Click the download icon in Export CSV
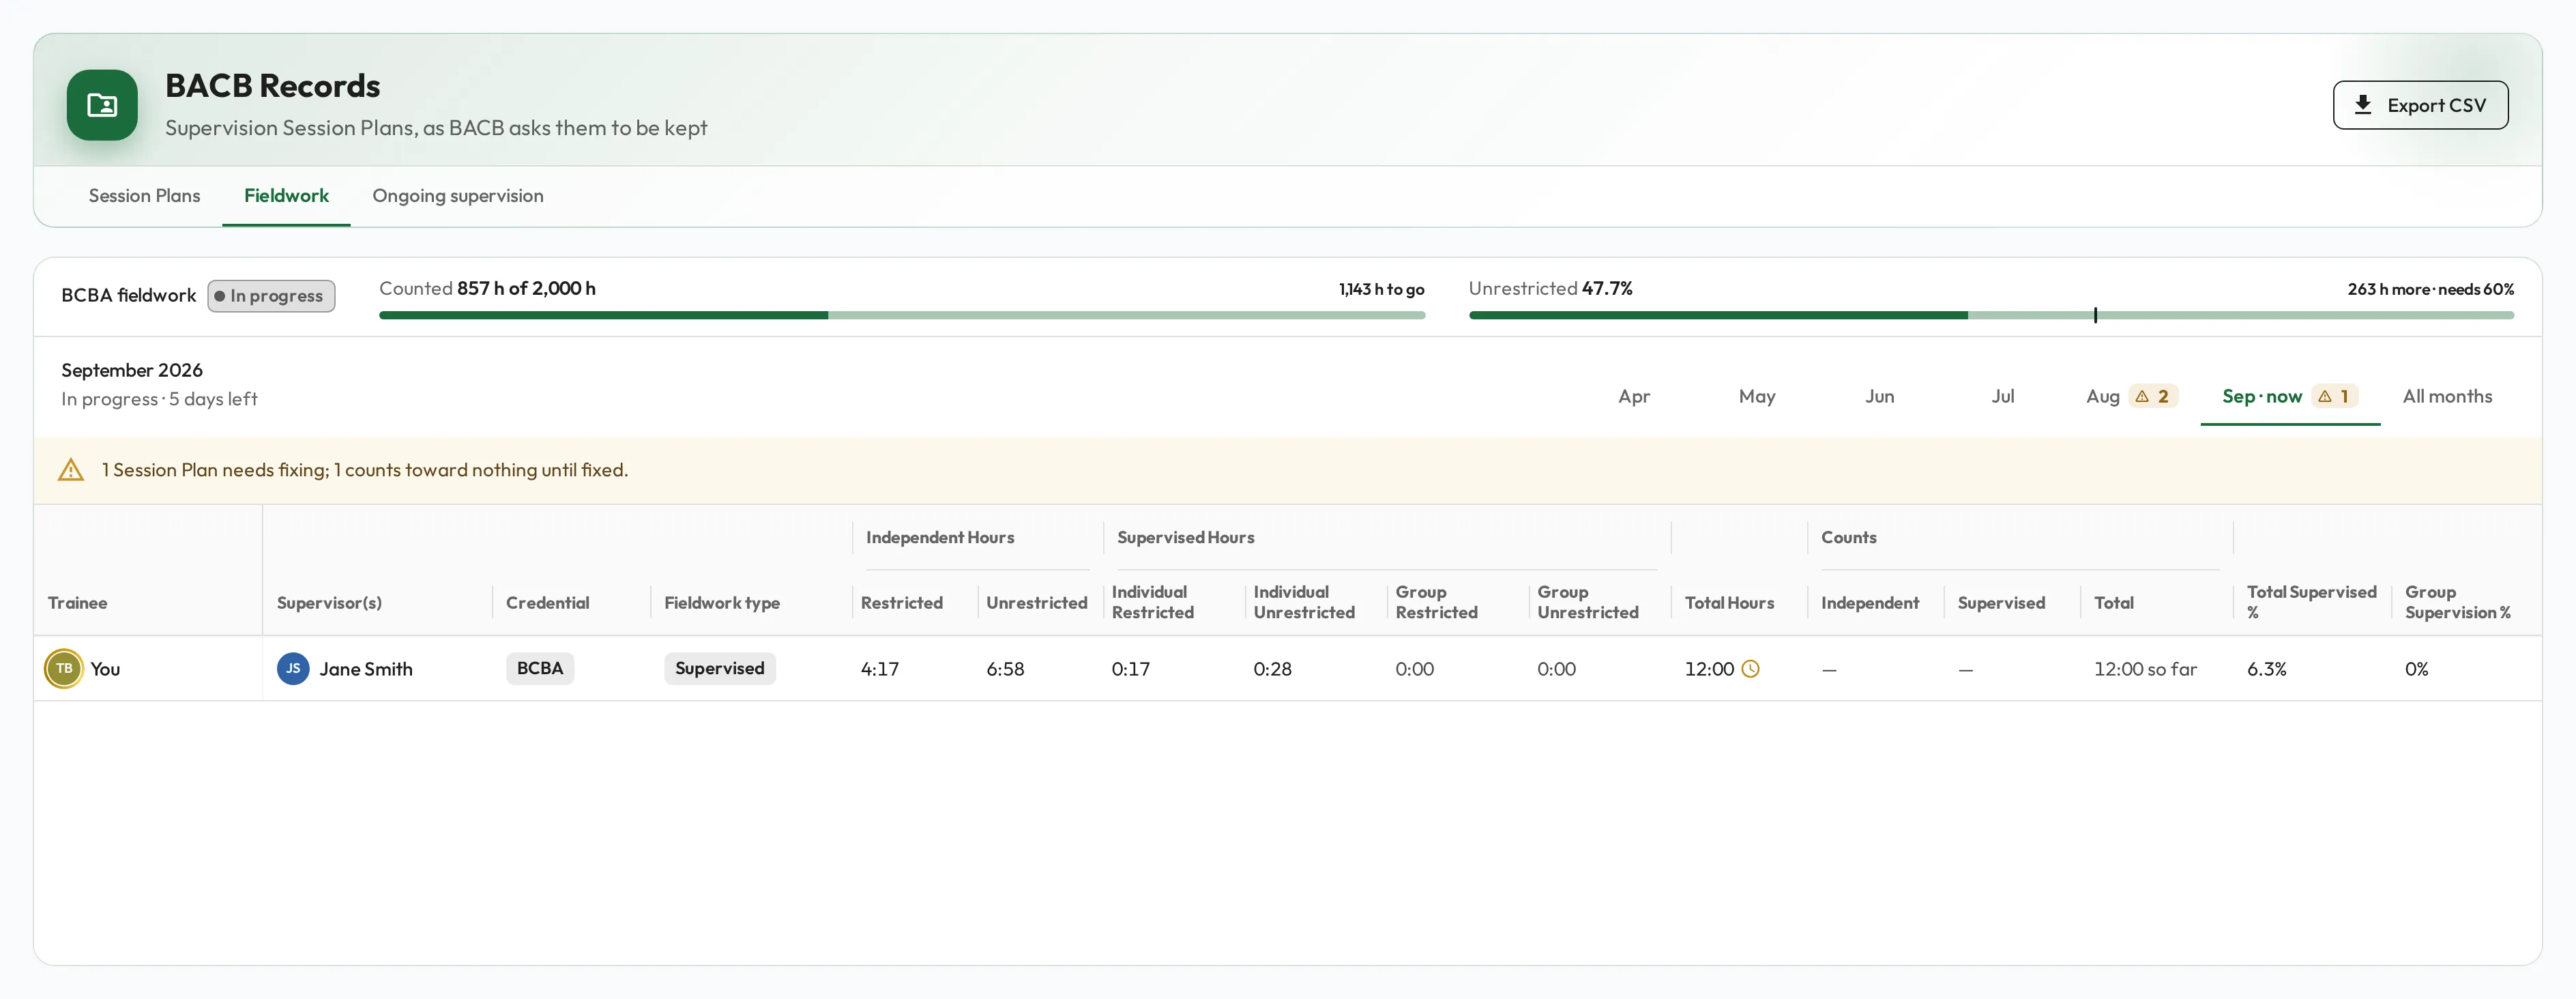This screenshot has height=999, width=2576. coord(2362,105)
